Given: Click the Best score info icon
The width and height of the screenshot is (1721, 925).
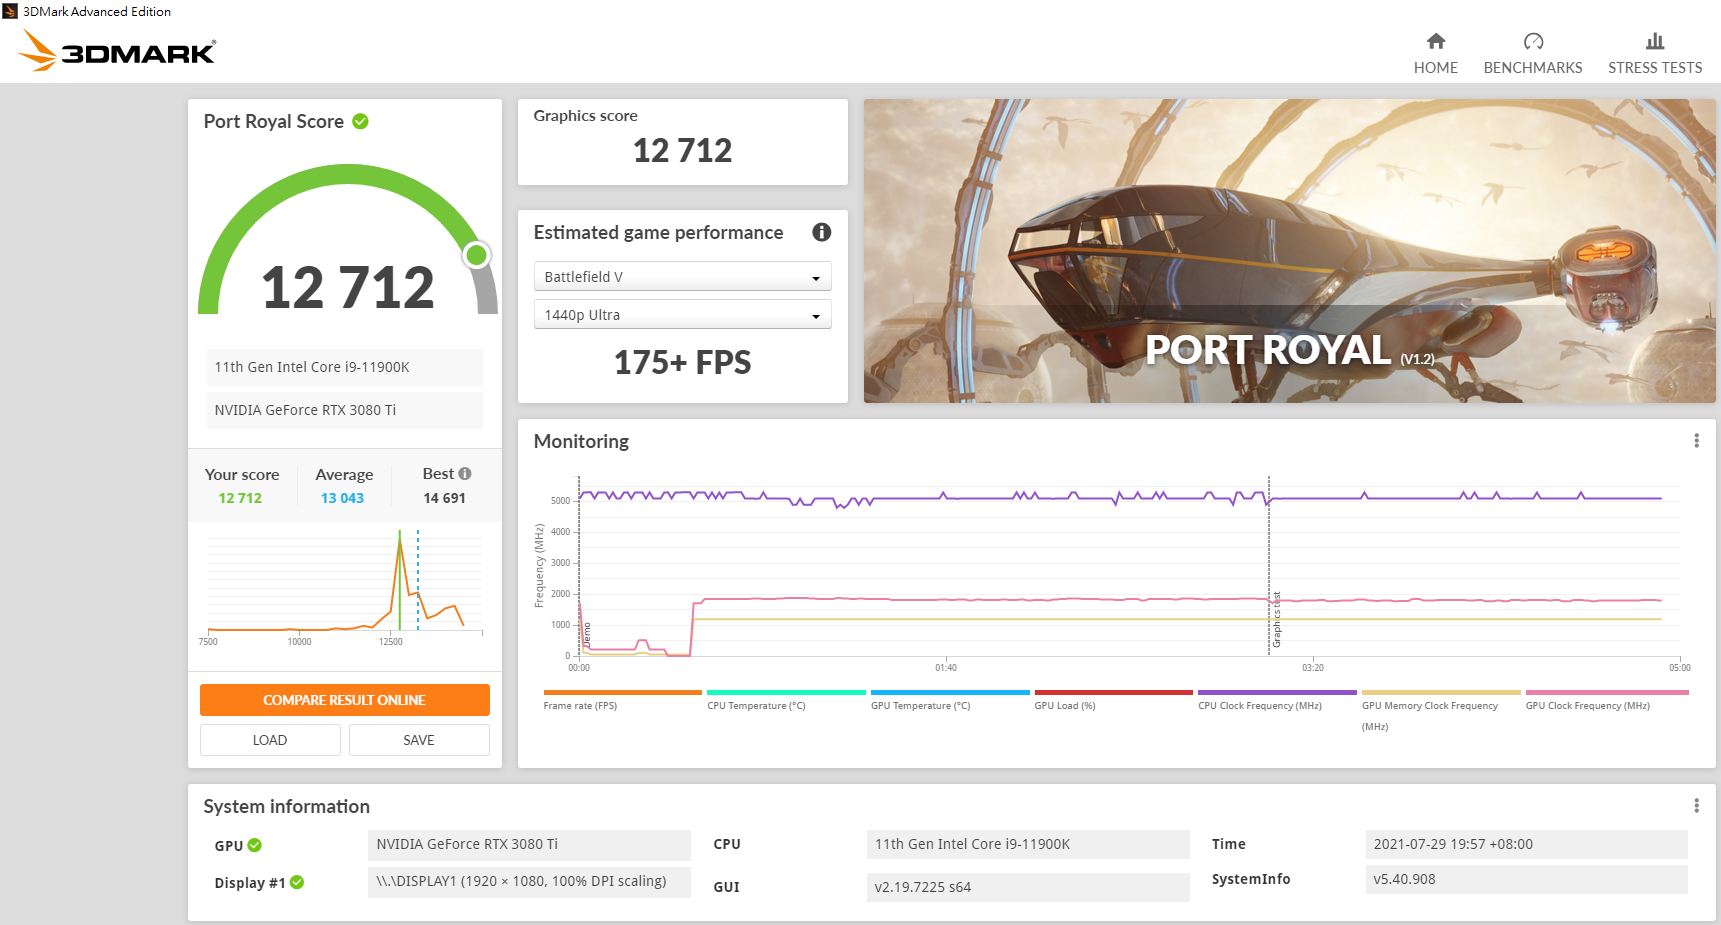Looking at the screenshot, I should tap(465, 474).
